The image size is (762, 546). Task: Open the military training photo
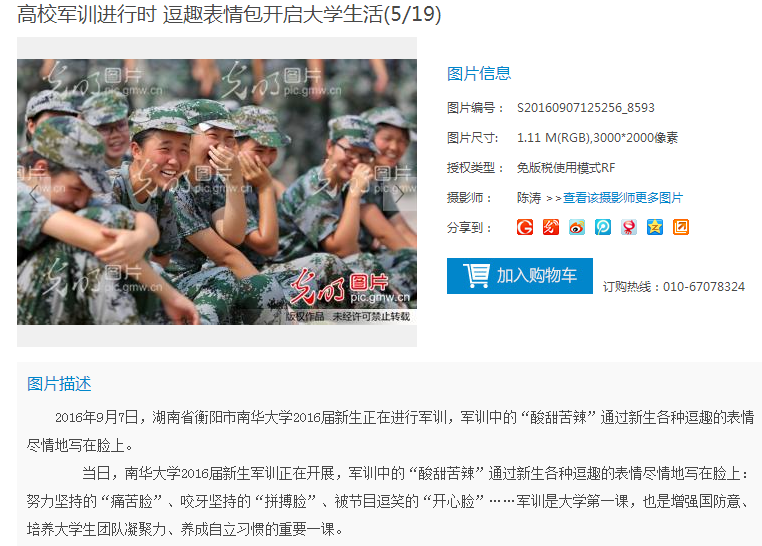click(x=217, y=192)
